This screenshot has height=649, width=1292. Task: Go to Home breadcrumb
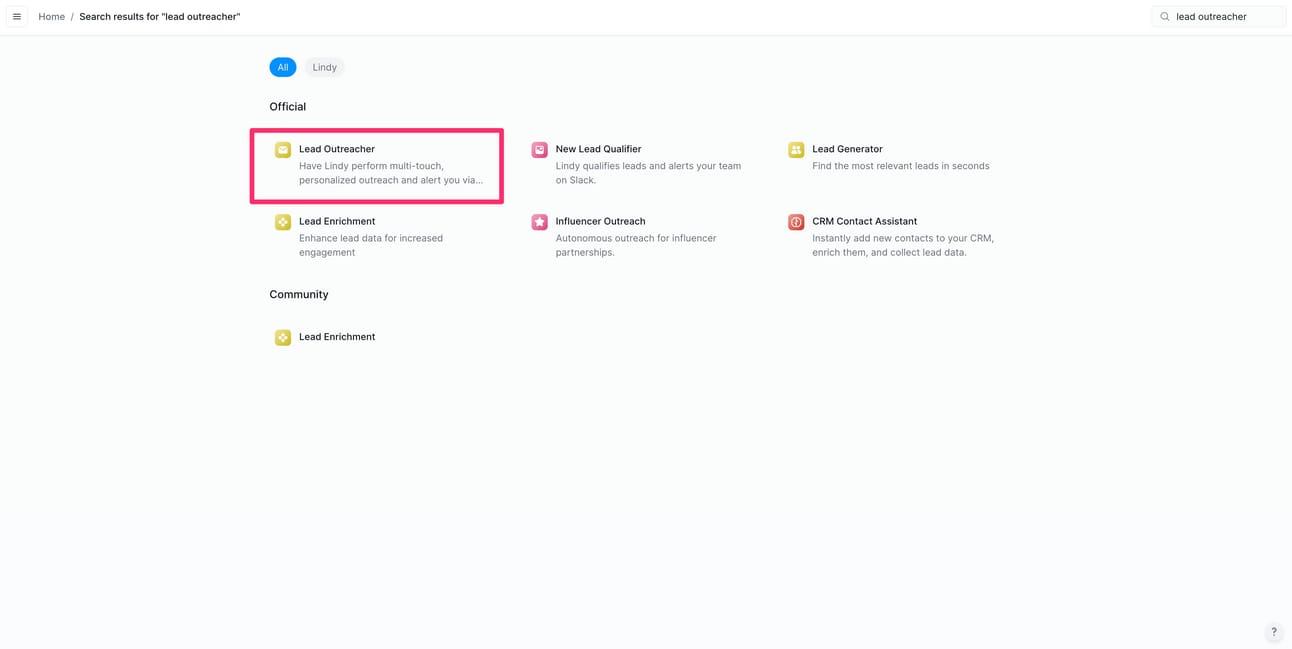51,16
